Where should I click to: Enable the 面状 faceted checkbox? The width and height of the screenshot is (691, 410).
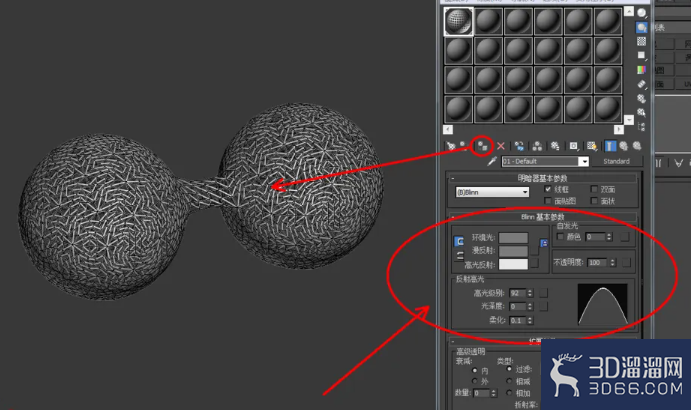(x=594, y=201)
